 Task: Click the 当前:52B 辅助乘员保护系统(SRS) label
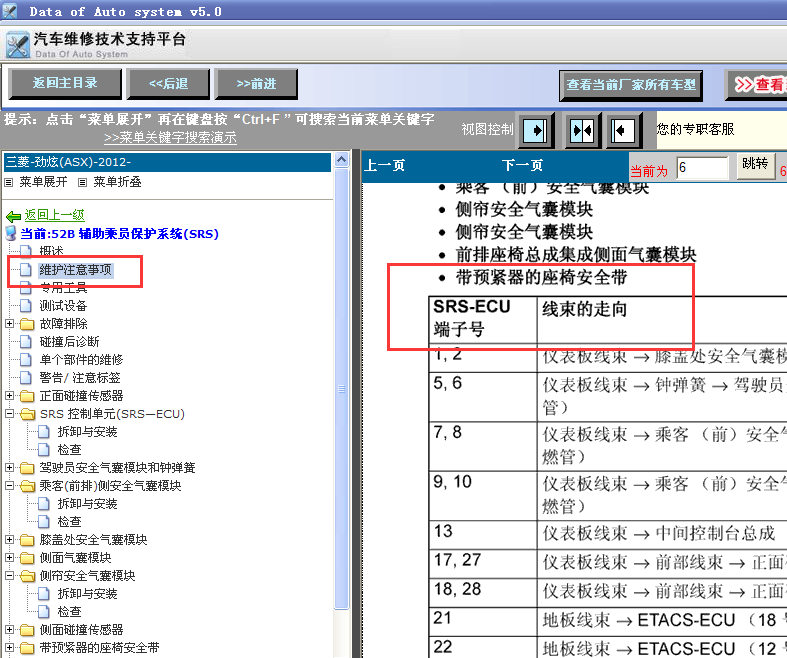tap(119, 234)
